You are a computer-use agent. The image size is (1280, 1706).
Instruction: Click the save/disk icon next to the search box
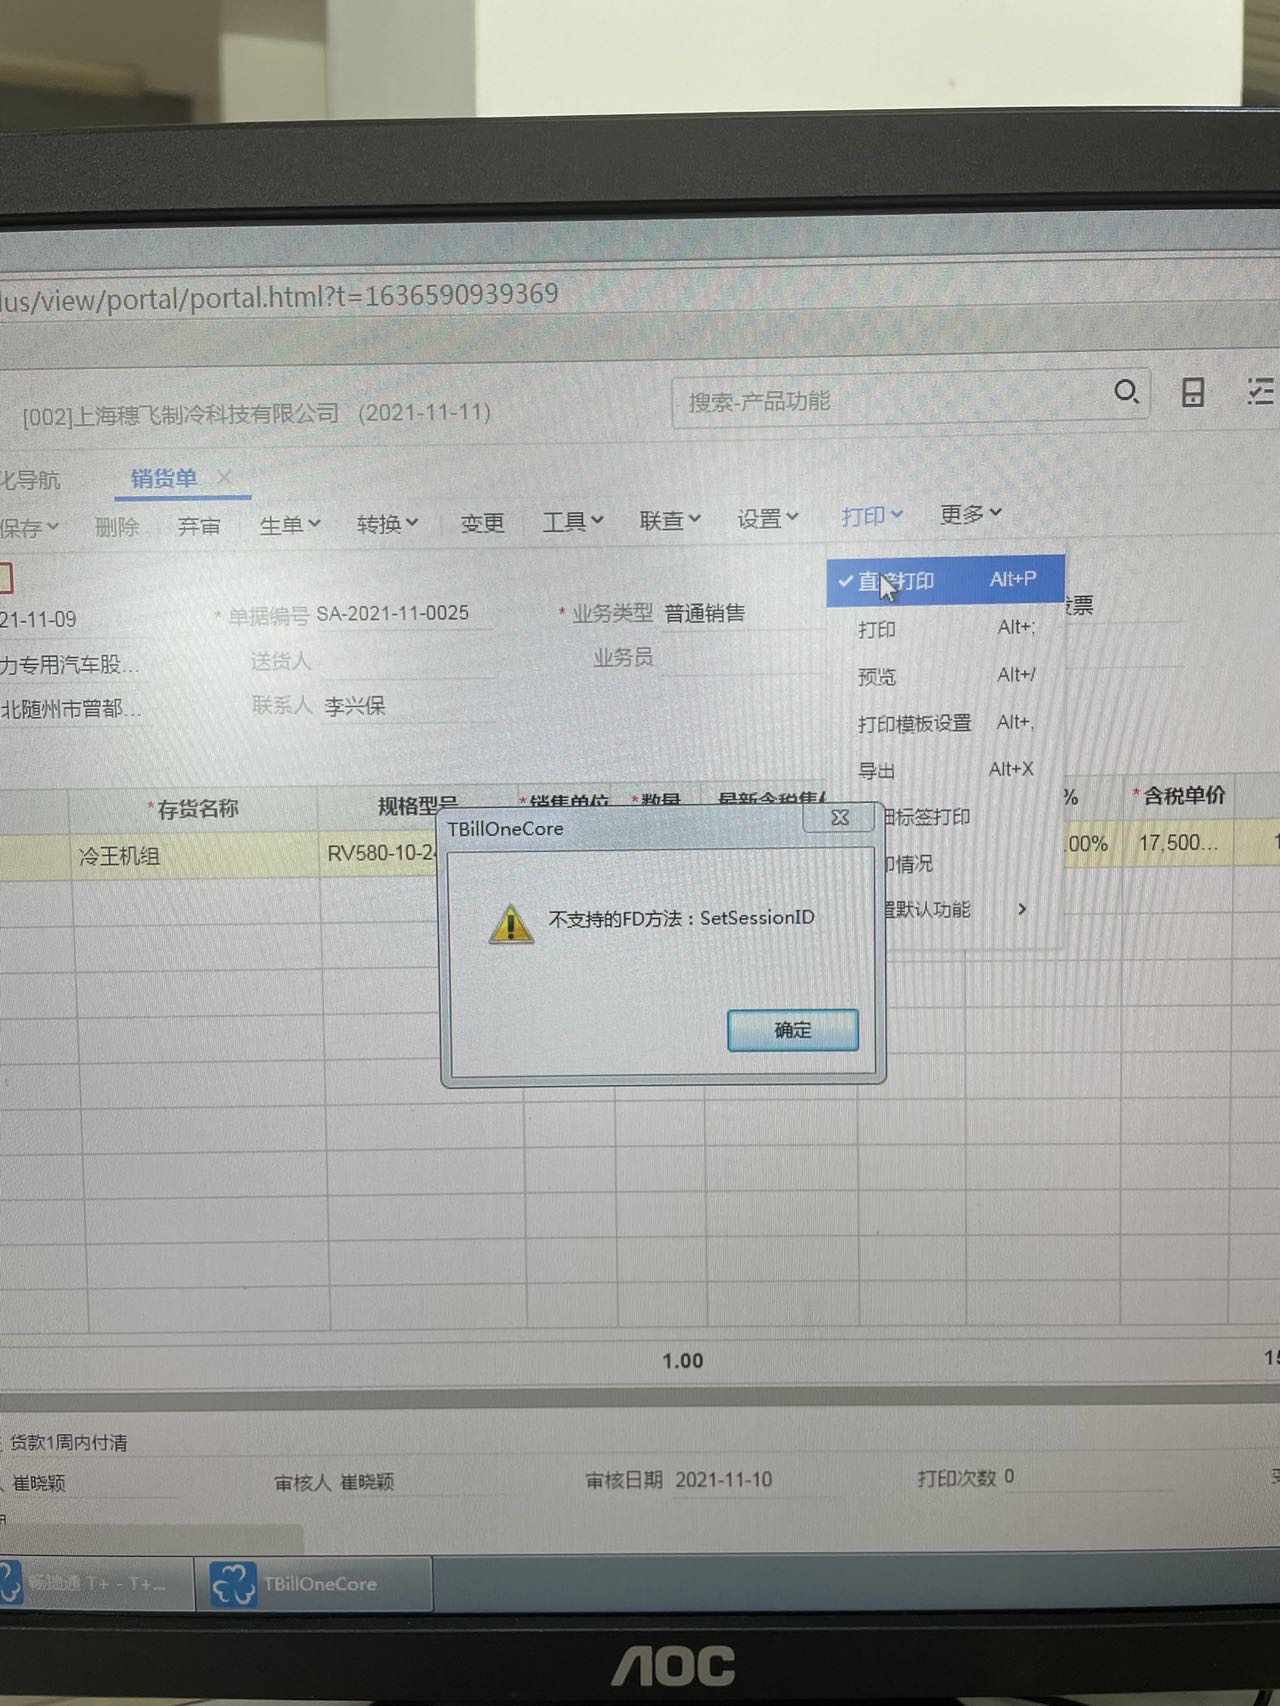1192,392
